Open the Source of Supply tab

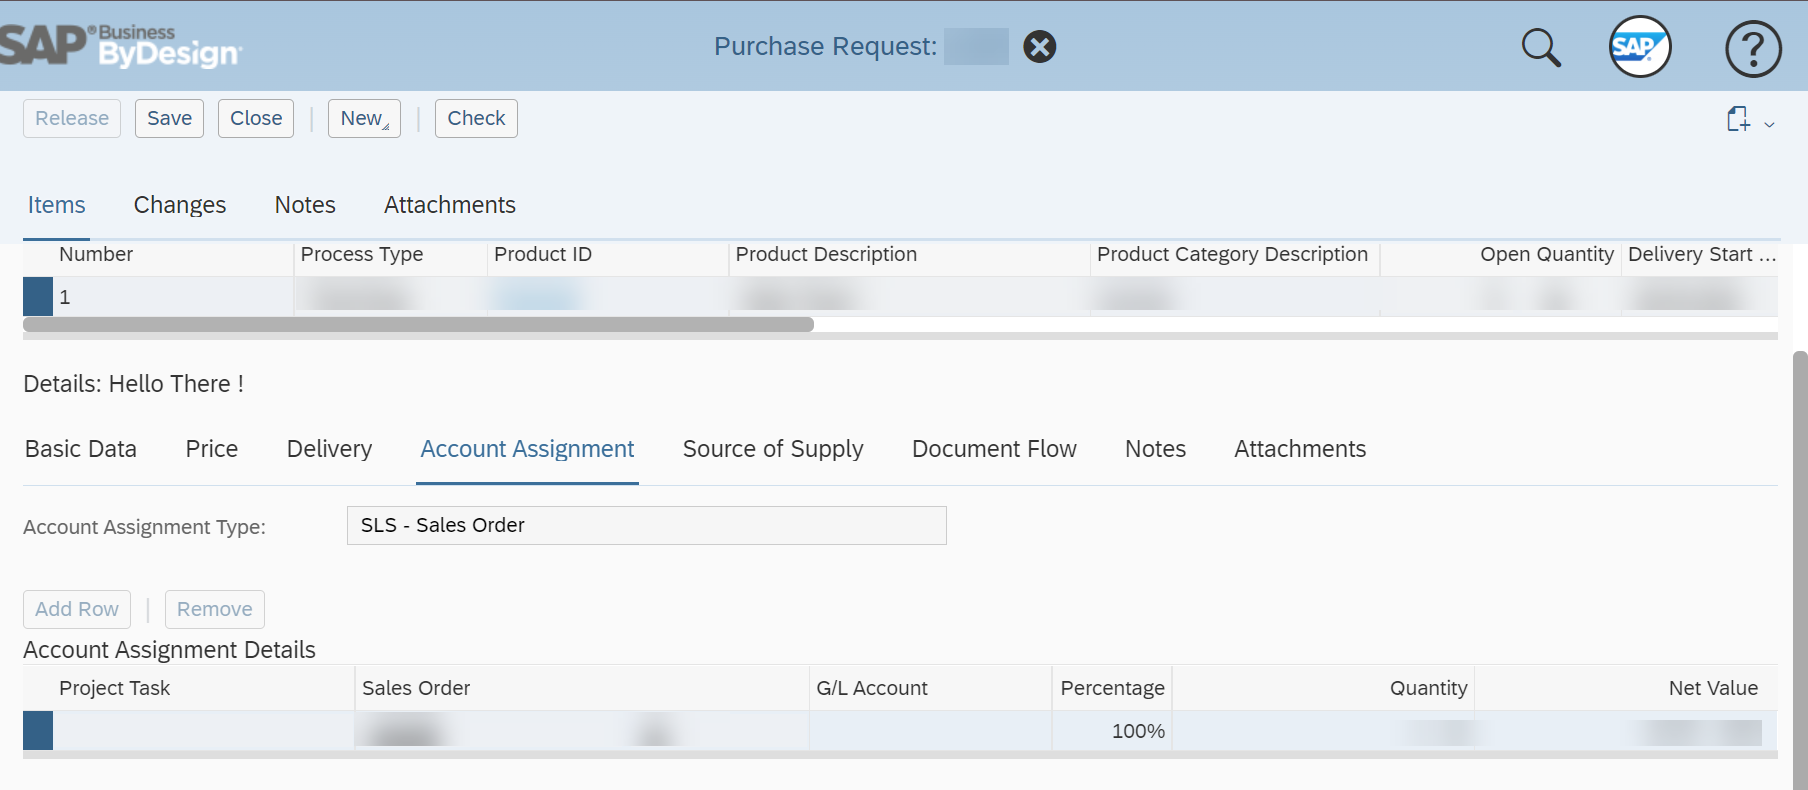(x=773, y=449)
